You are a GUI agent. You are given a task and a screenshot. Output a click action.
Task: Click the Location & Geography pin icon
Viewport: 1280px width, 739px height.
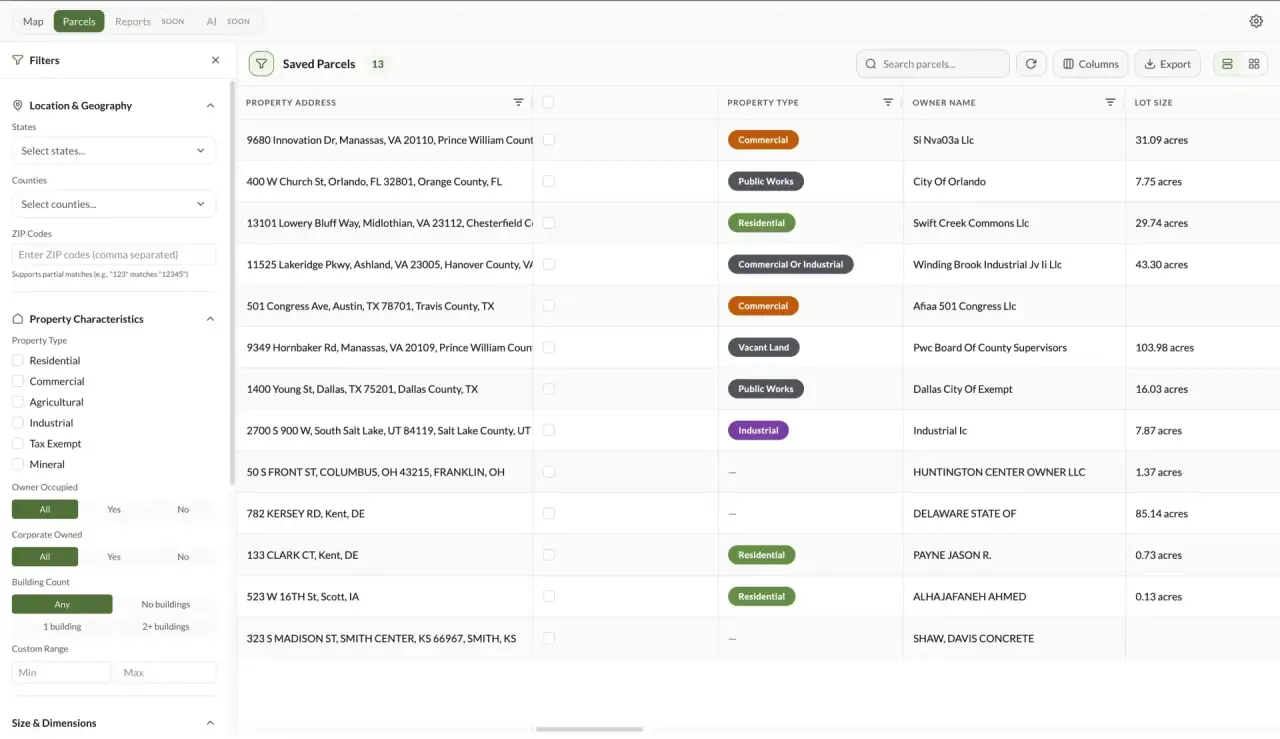[x=18, y=105]
